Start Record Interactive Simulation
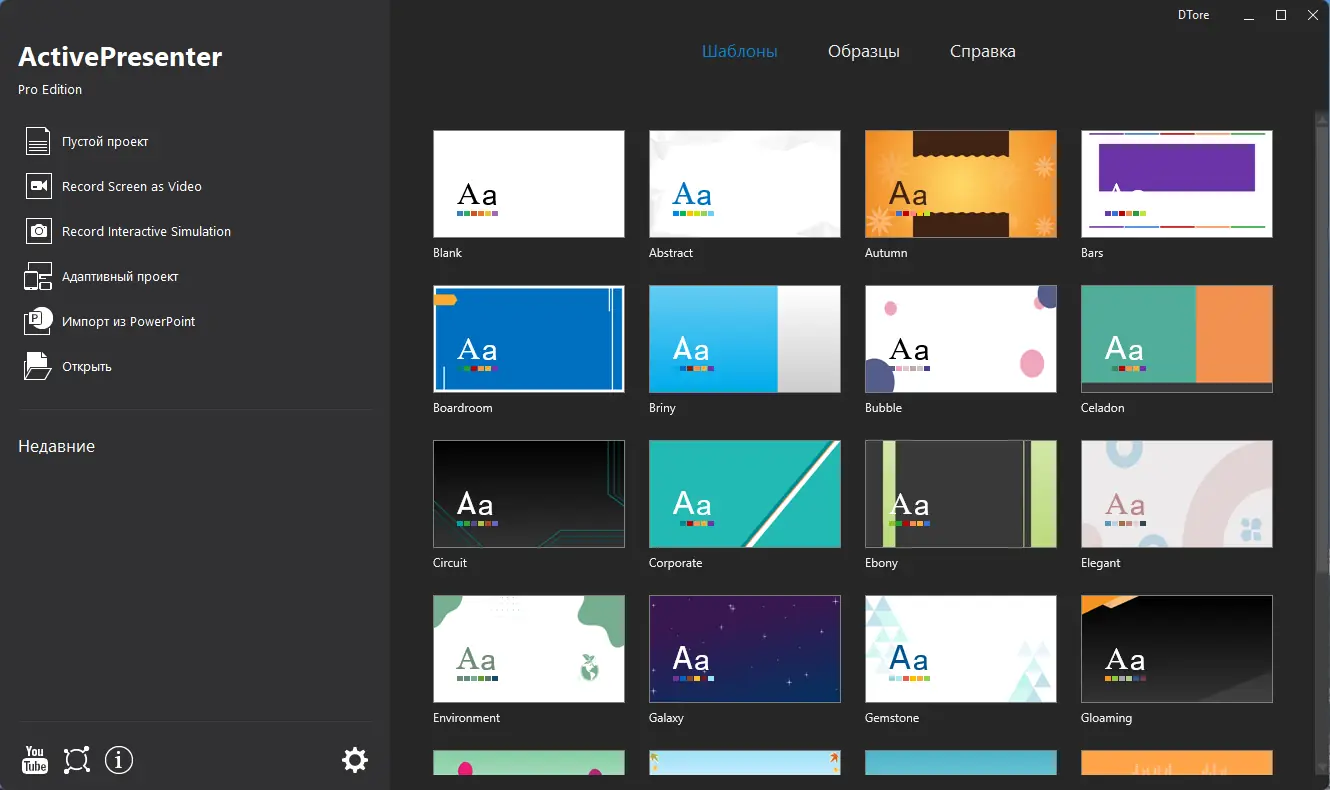Viewport: 1330px width, 790px height. pos(146,231)
